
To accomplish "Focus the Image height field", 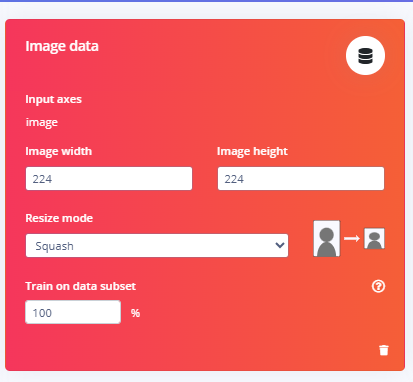I will click(x=301, y=179).
